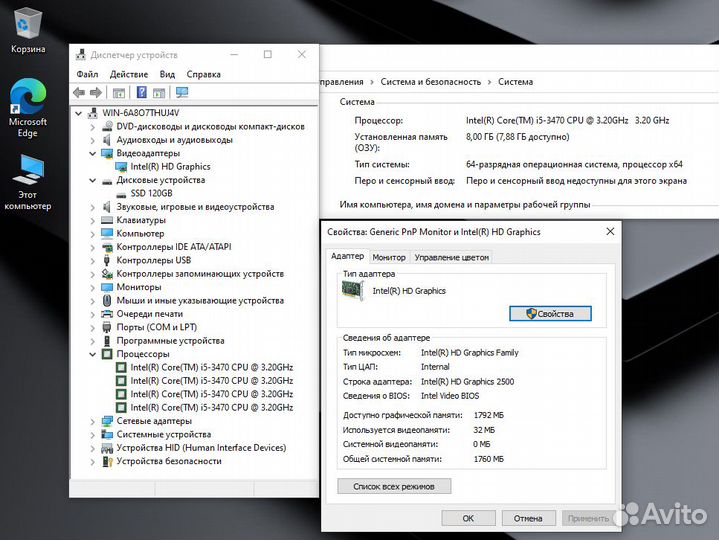The width and height of the screenshot is (719, 540).
Task: Click the Порты (COM и LPT) icon
Action: click(x=107, y=327)
